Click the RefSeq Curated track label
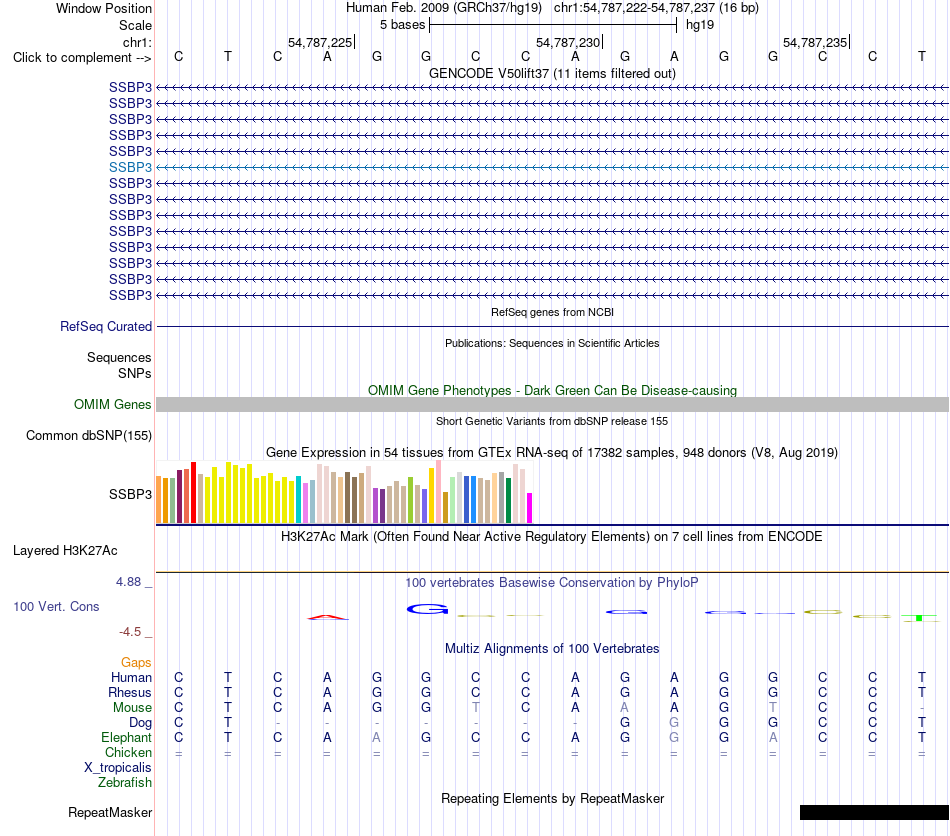This screenshot has height=836, width=950. point(106,327)
